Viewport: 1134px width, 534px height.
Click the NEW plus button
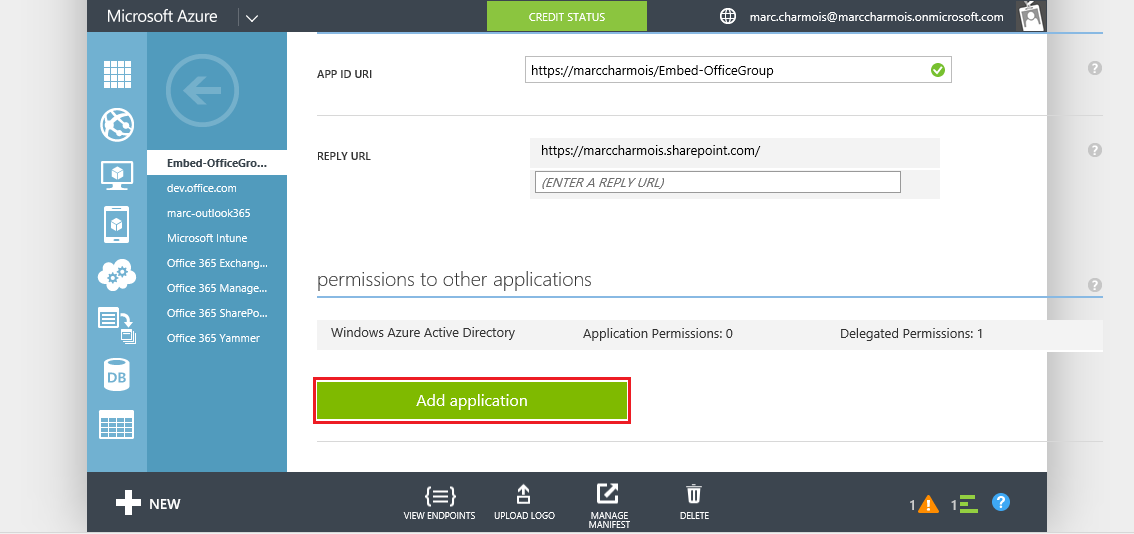[x=148, y=504]
